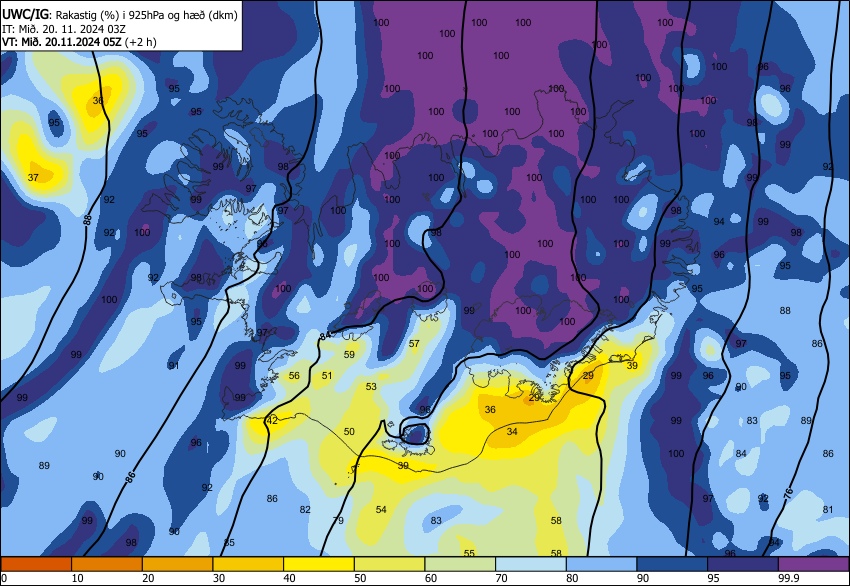Click the legend tick label '70'
The height and width of the screenshot is (586, 850).
click(x=501, y=578)
